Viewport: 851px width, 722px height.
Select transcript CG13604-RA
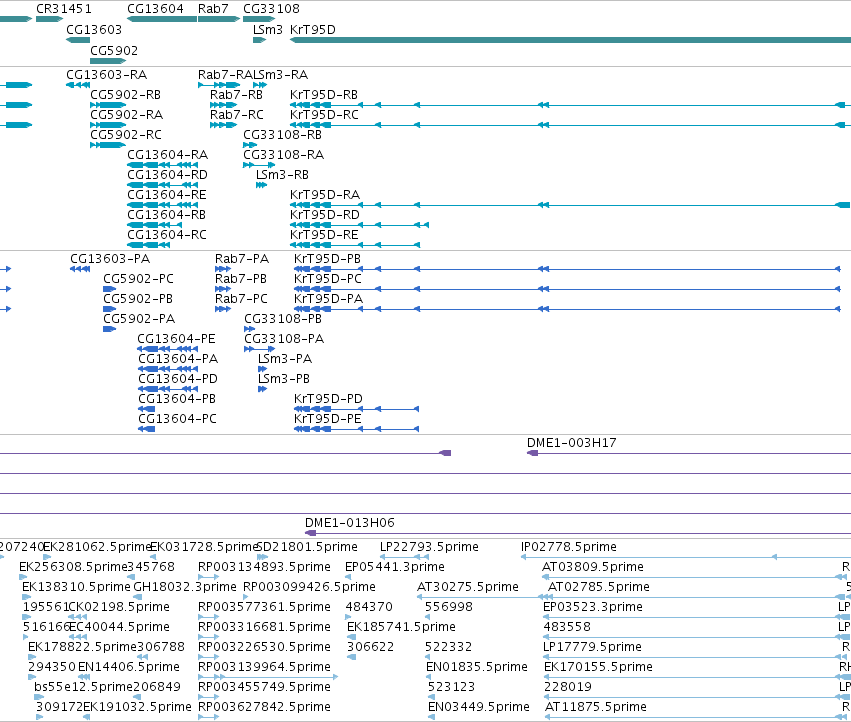point(168,155)
